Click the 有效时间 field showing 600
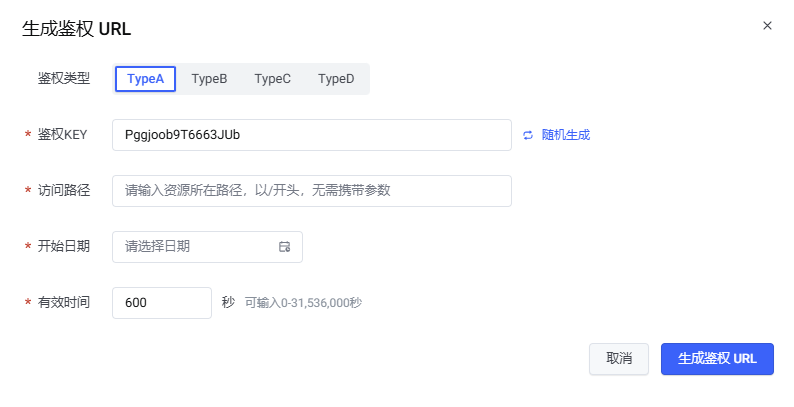Screen dimensions: 794x407 point(161,303)
